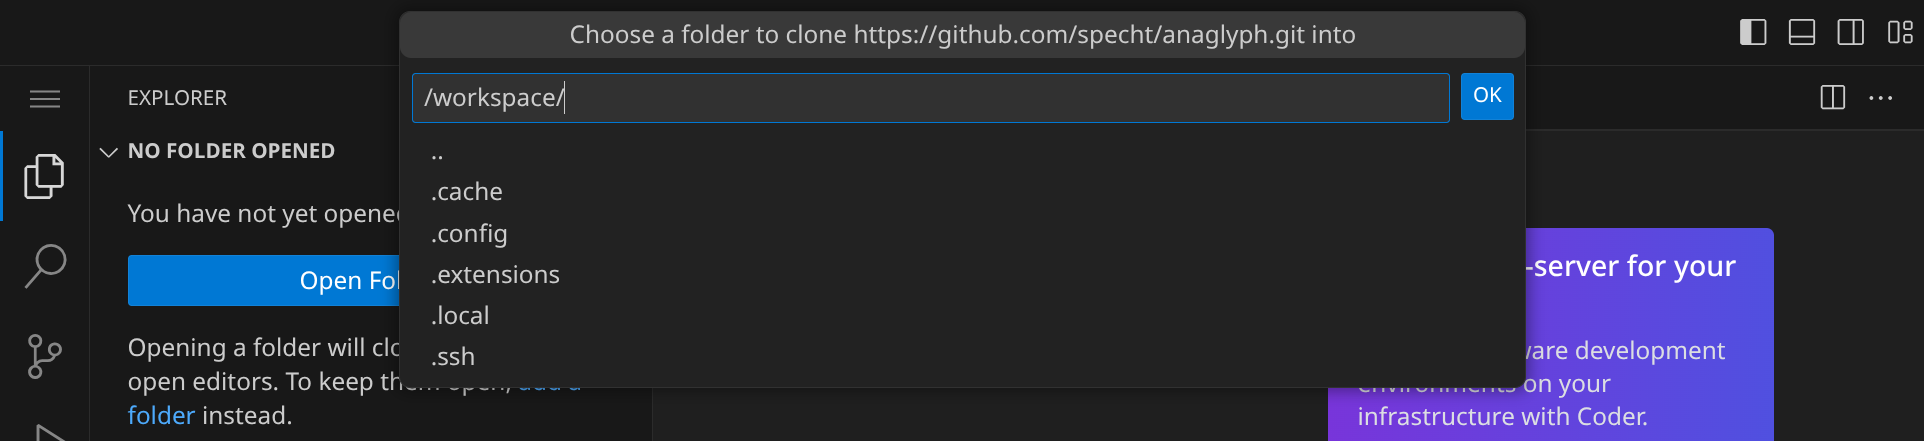
Task: Open the Search view icon
Action: [44, 266]
